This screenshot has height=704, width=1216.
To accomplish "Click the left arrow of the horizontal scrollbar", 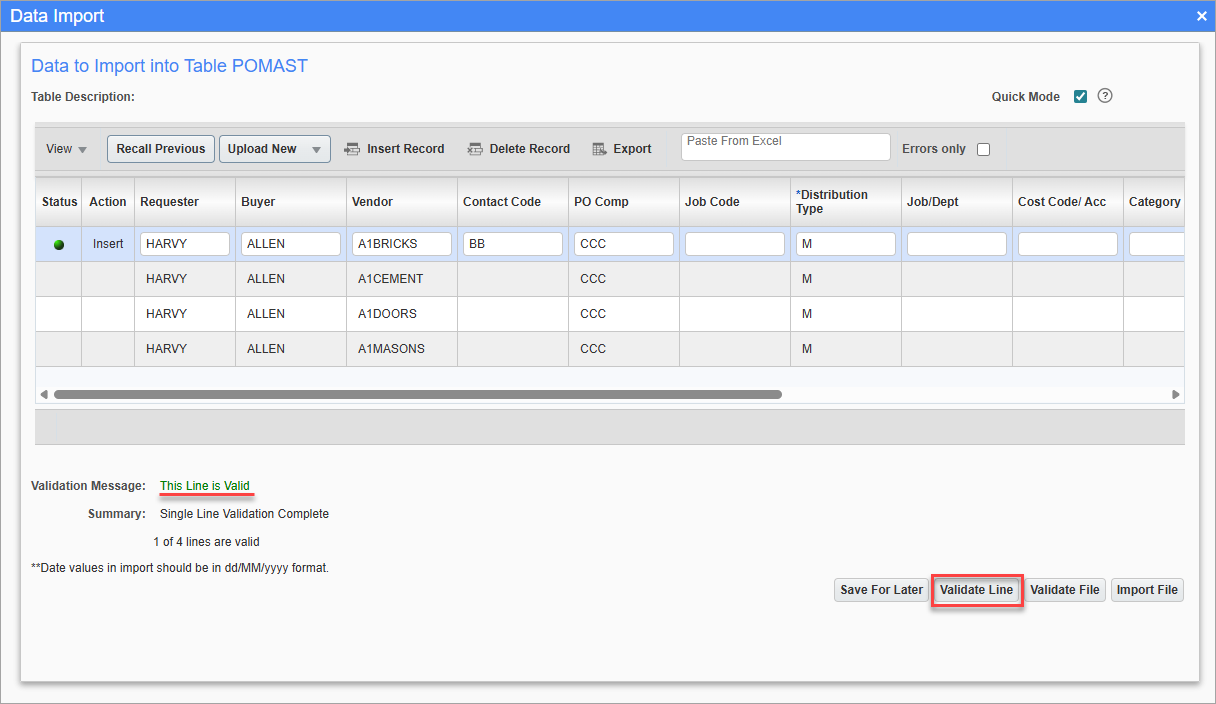I will coord(44,394).
